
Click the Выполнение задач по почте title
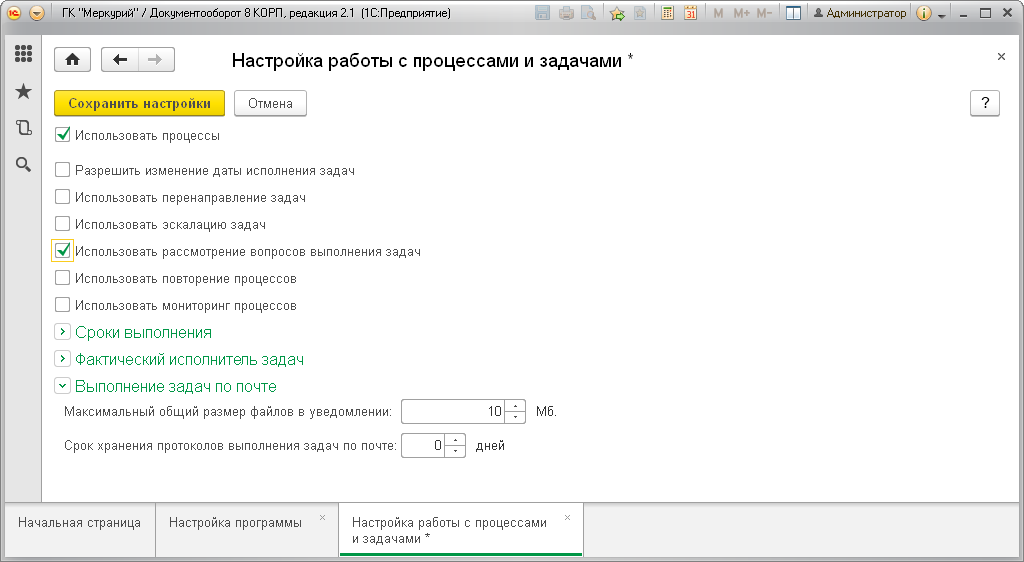coord(176,386)
